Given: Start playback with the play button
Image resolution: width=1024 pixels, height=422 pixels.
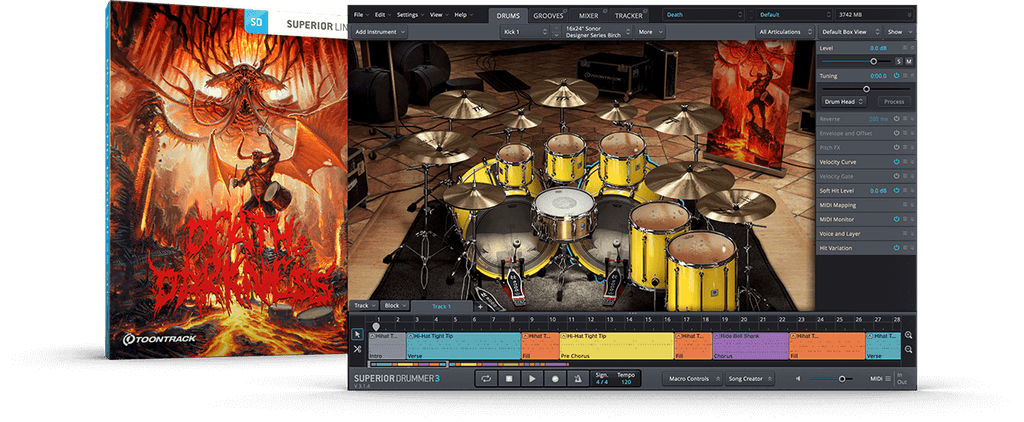Looking at the screenshot, I should coord(532,378).
